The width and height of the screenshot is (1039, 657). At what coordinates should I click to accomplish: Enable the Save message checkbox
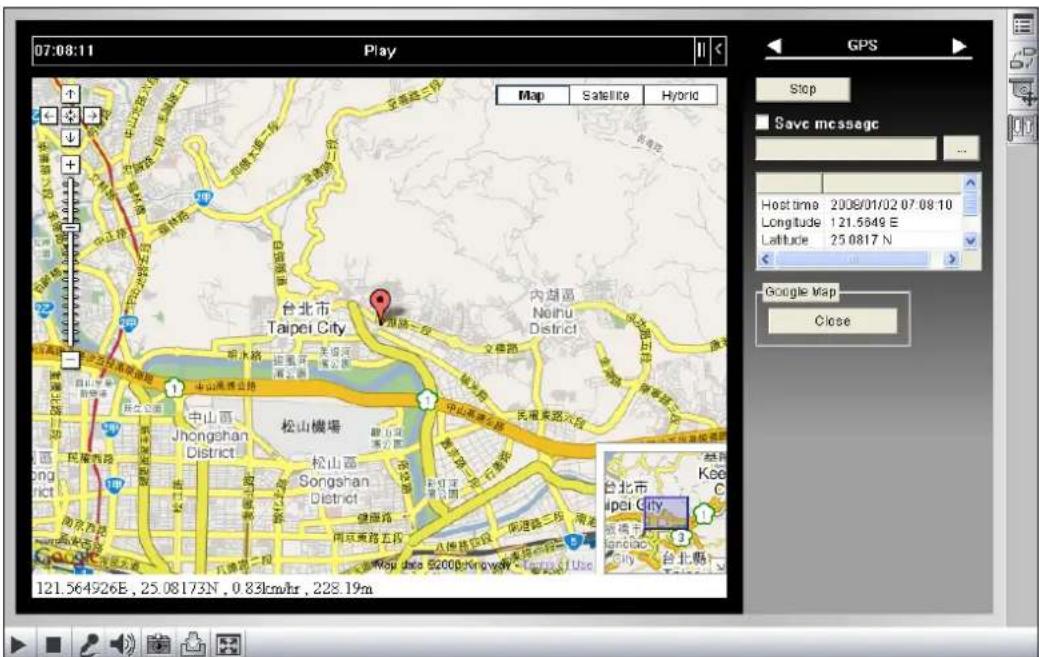point(763,123)
